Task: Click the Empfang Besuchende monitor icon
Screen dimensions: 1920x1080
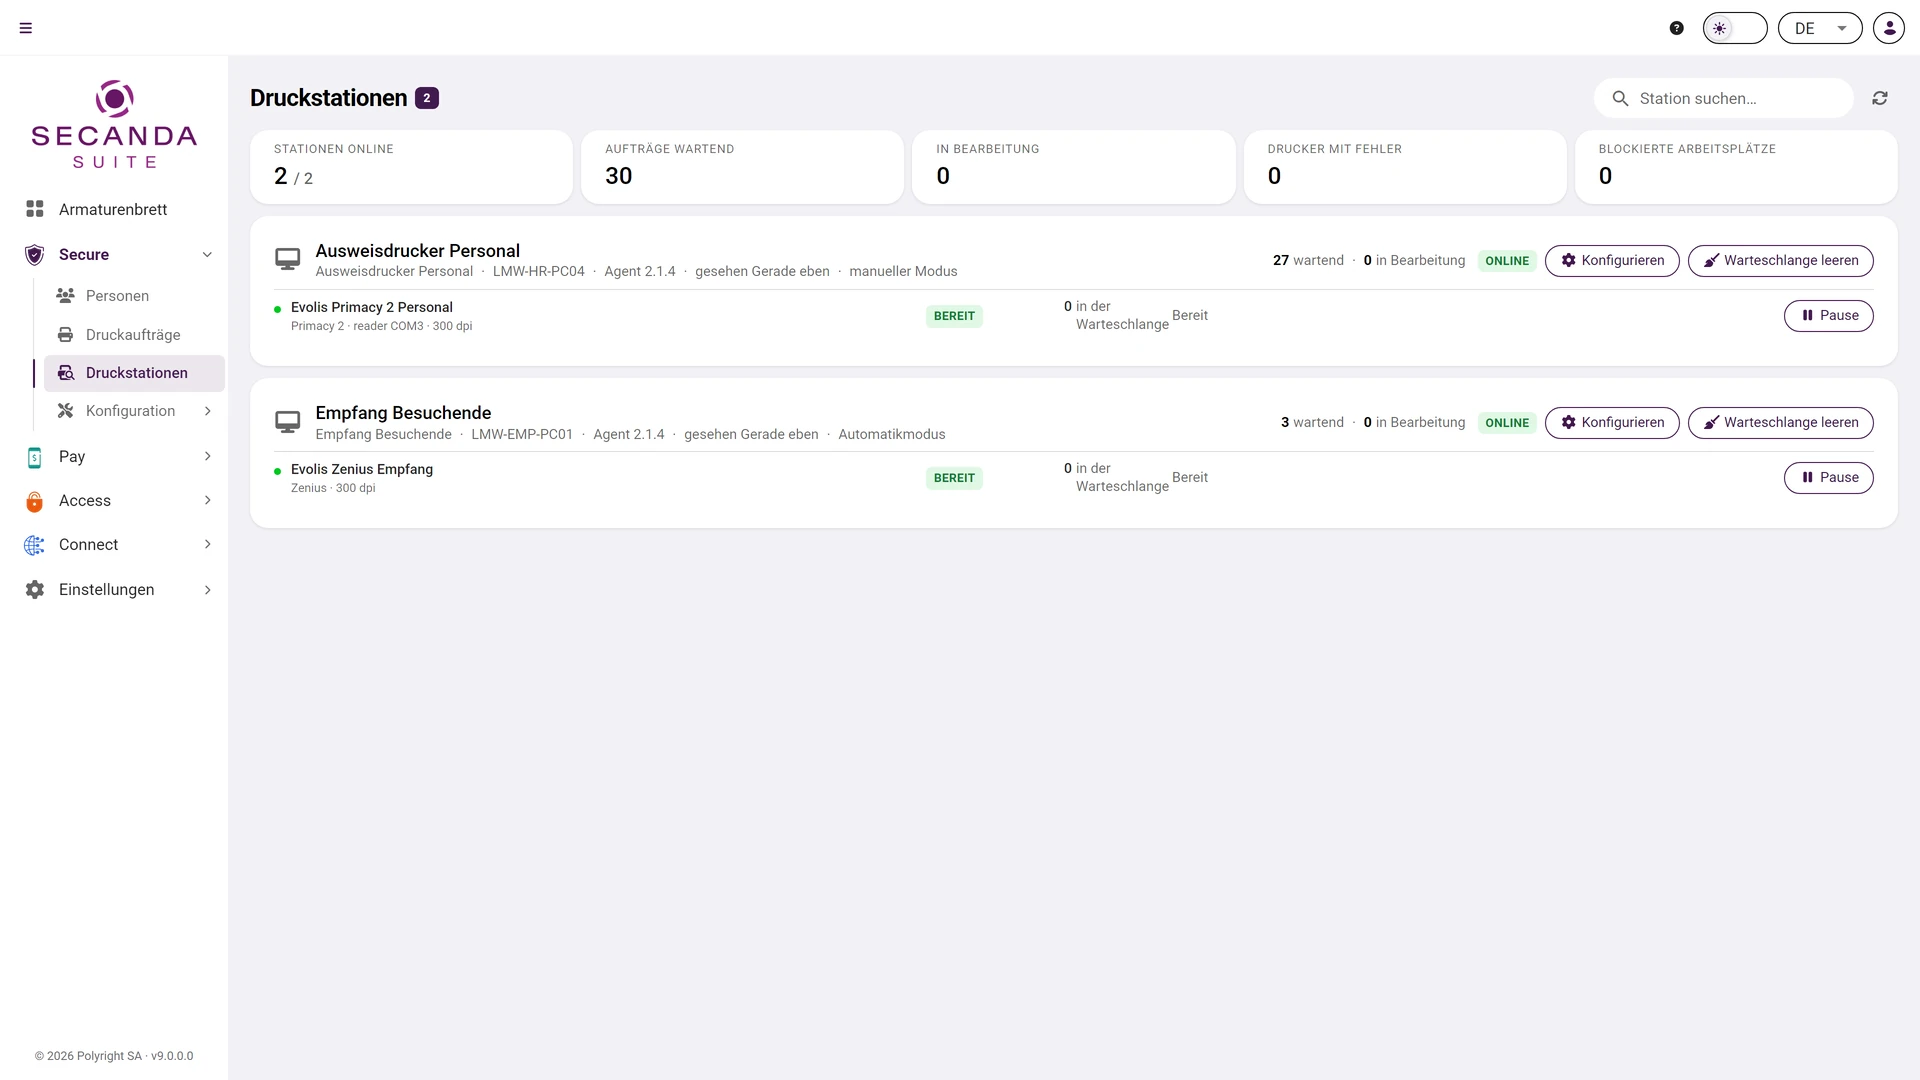Action: [288, 422]
